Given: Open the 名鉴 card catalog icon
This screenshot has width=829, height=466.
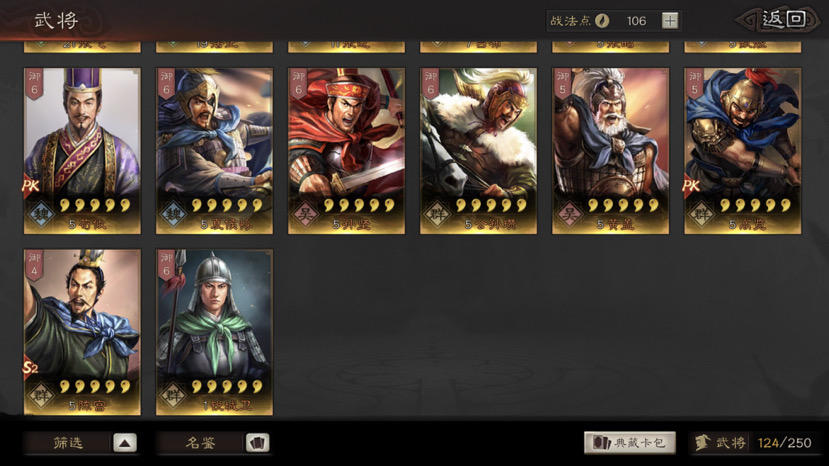Looking at the screenshot, I should click(257, 443).
